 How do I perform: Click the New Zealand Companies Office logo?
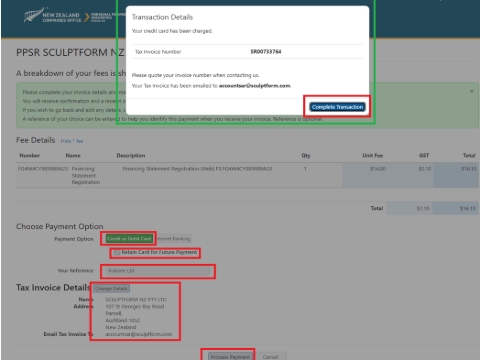pyautogui.click(x=52, y=16)
